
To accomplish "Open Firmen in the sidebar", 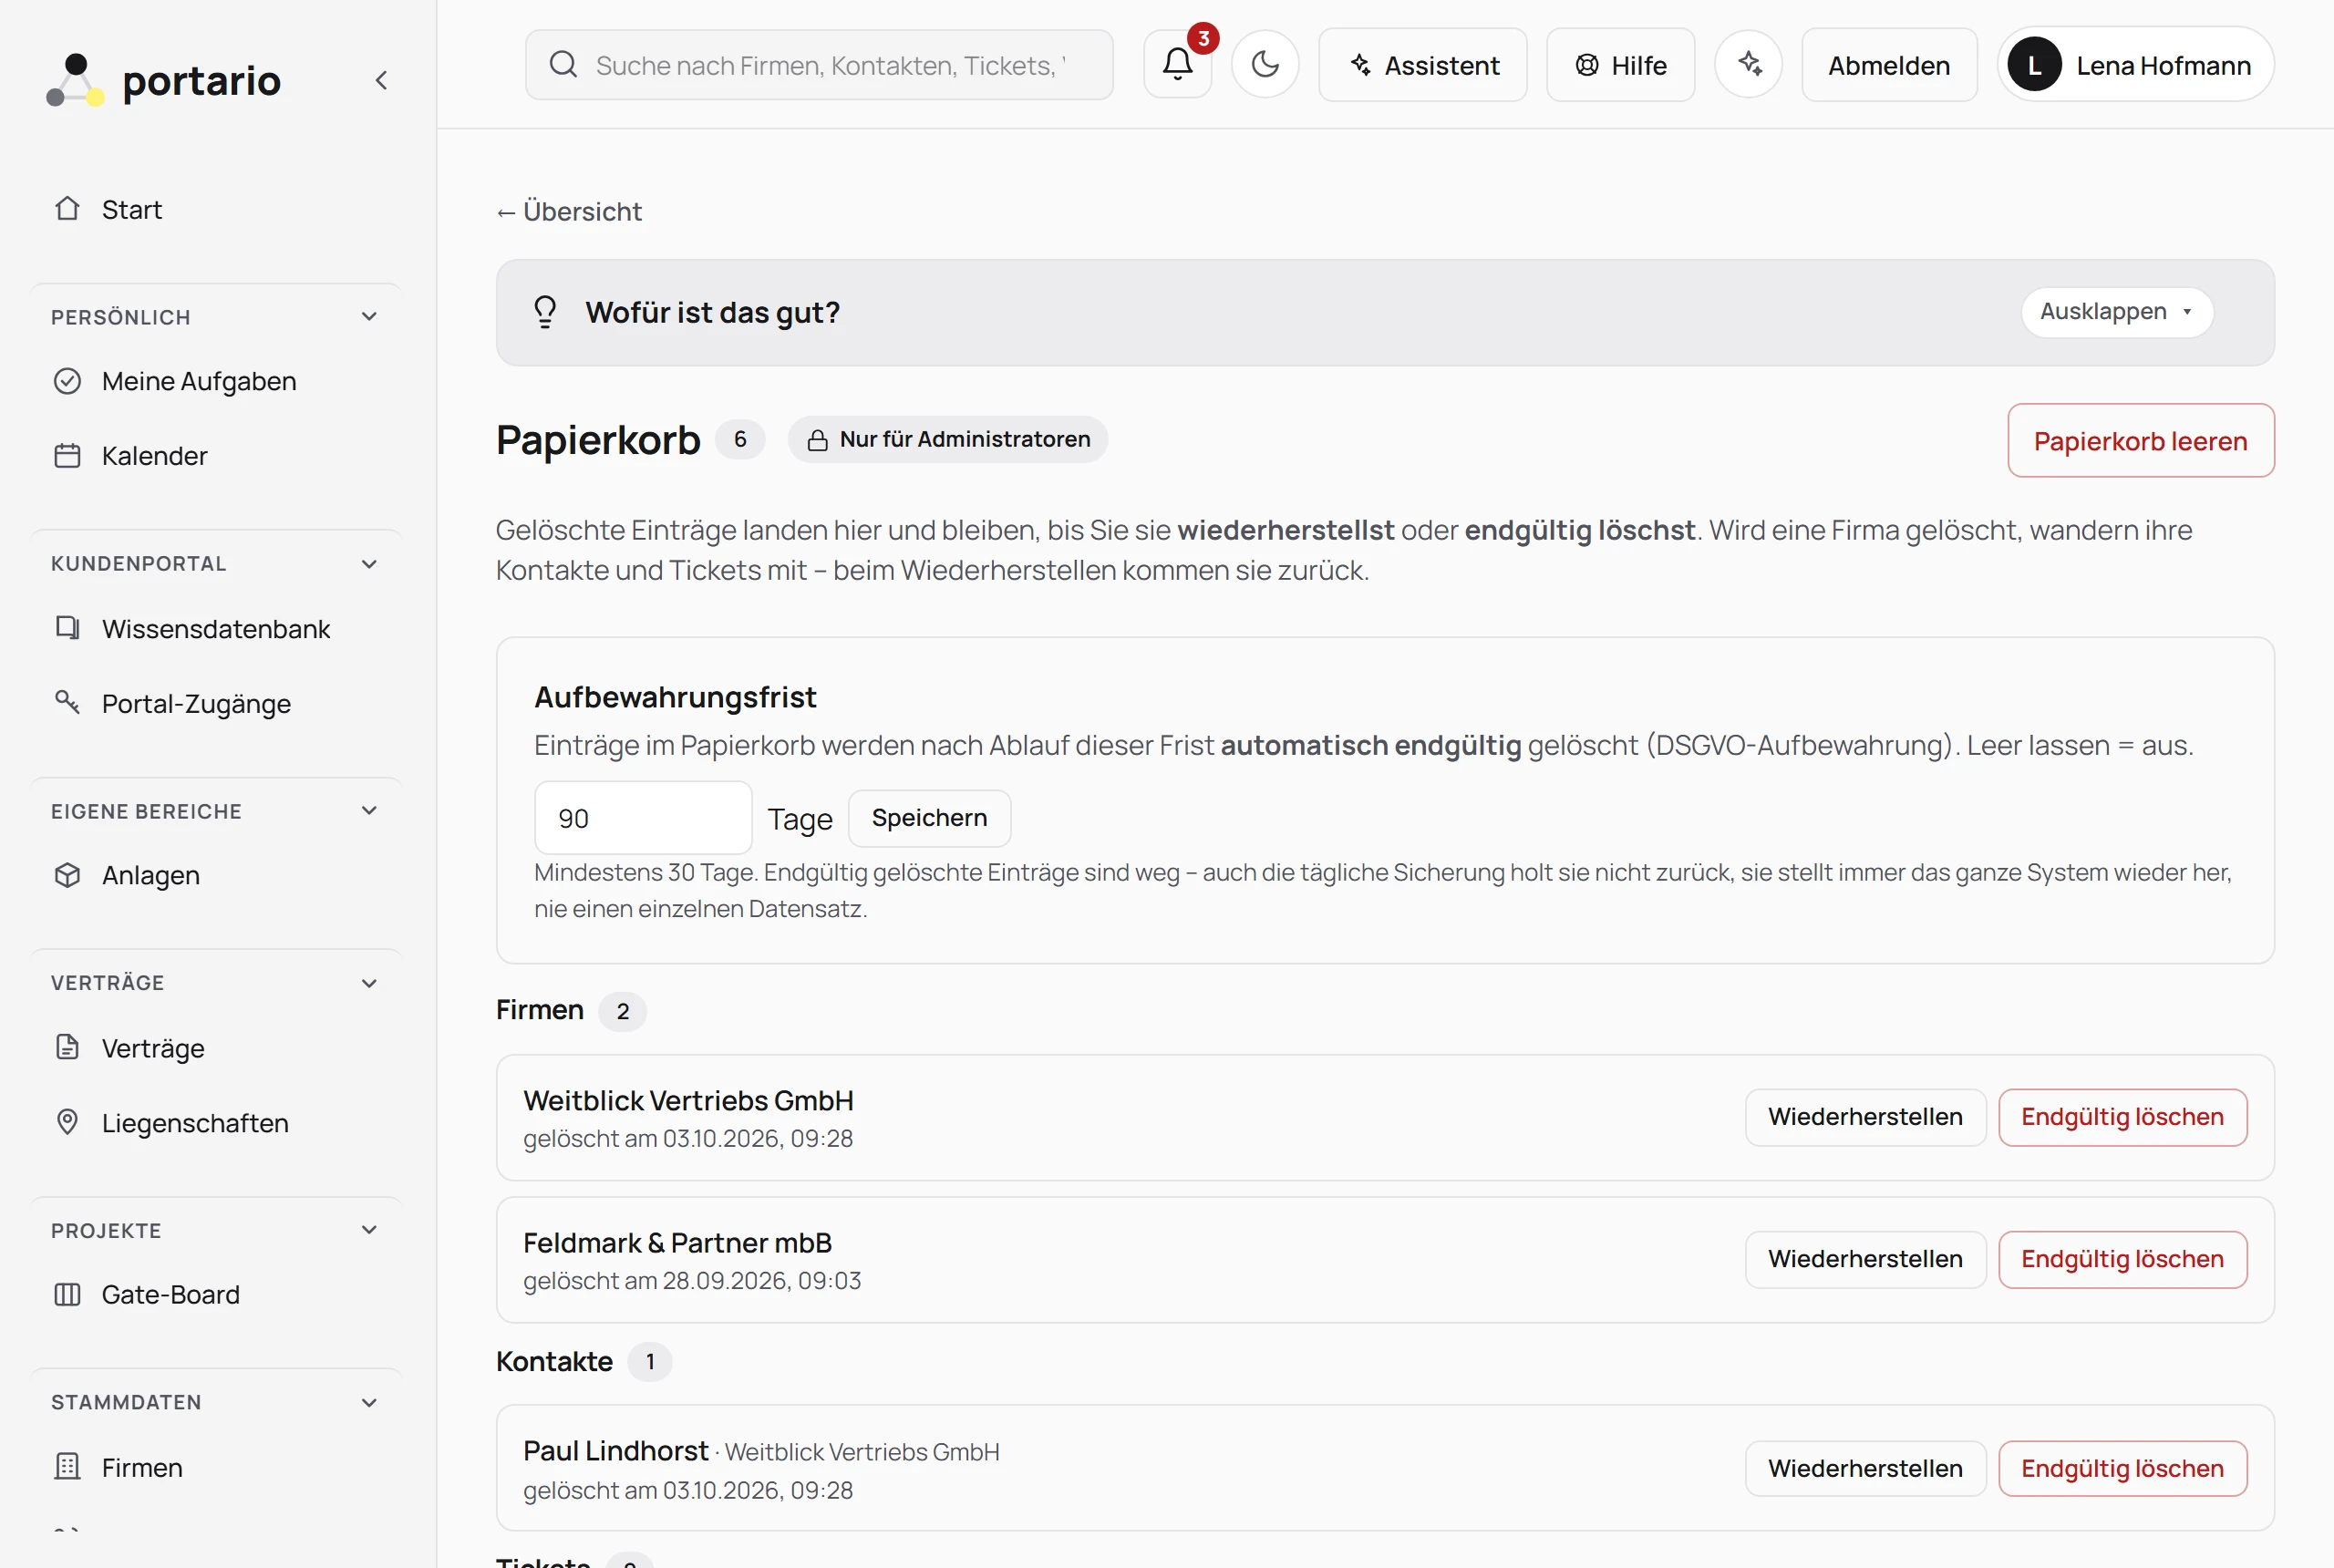I will pos(216,1468).
